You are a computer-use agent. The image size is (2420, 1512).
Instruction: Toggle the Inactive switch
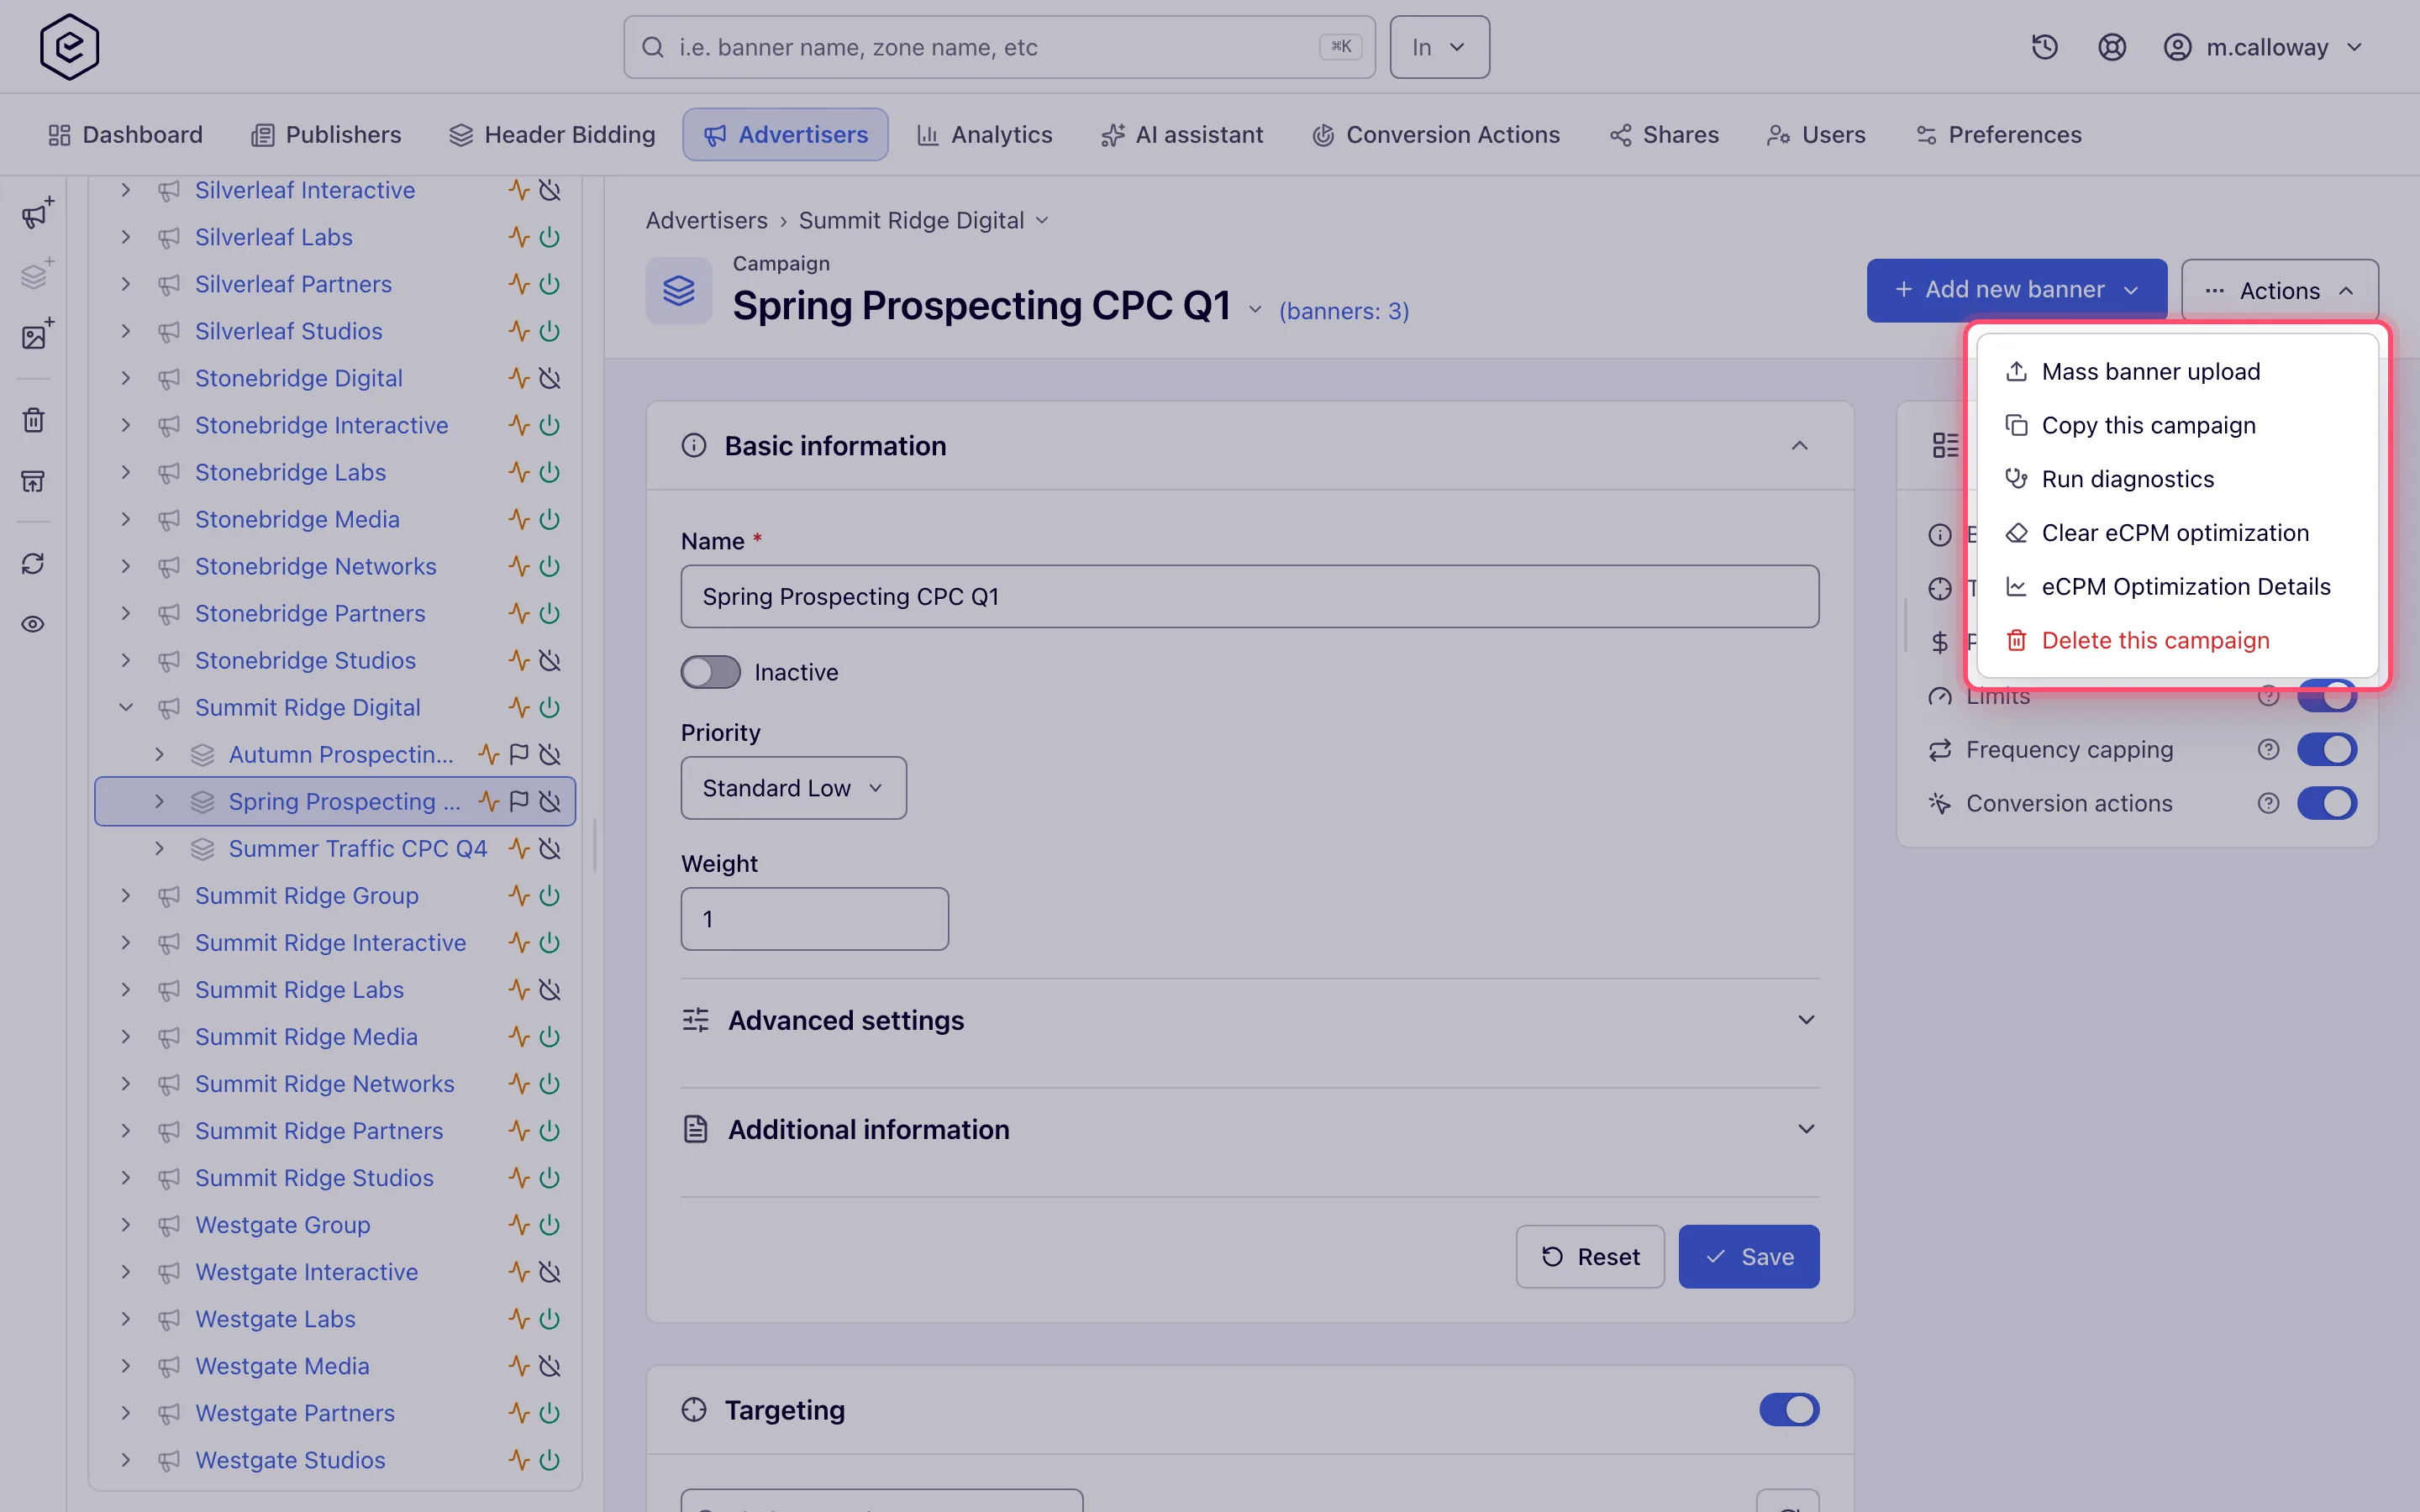click(x=710, y=672)
